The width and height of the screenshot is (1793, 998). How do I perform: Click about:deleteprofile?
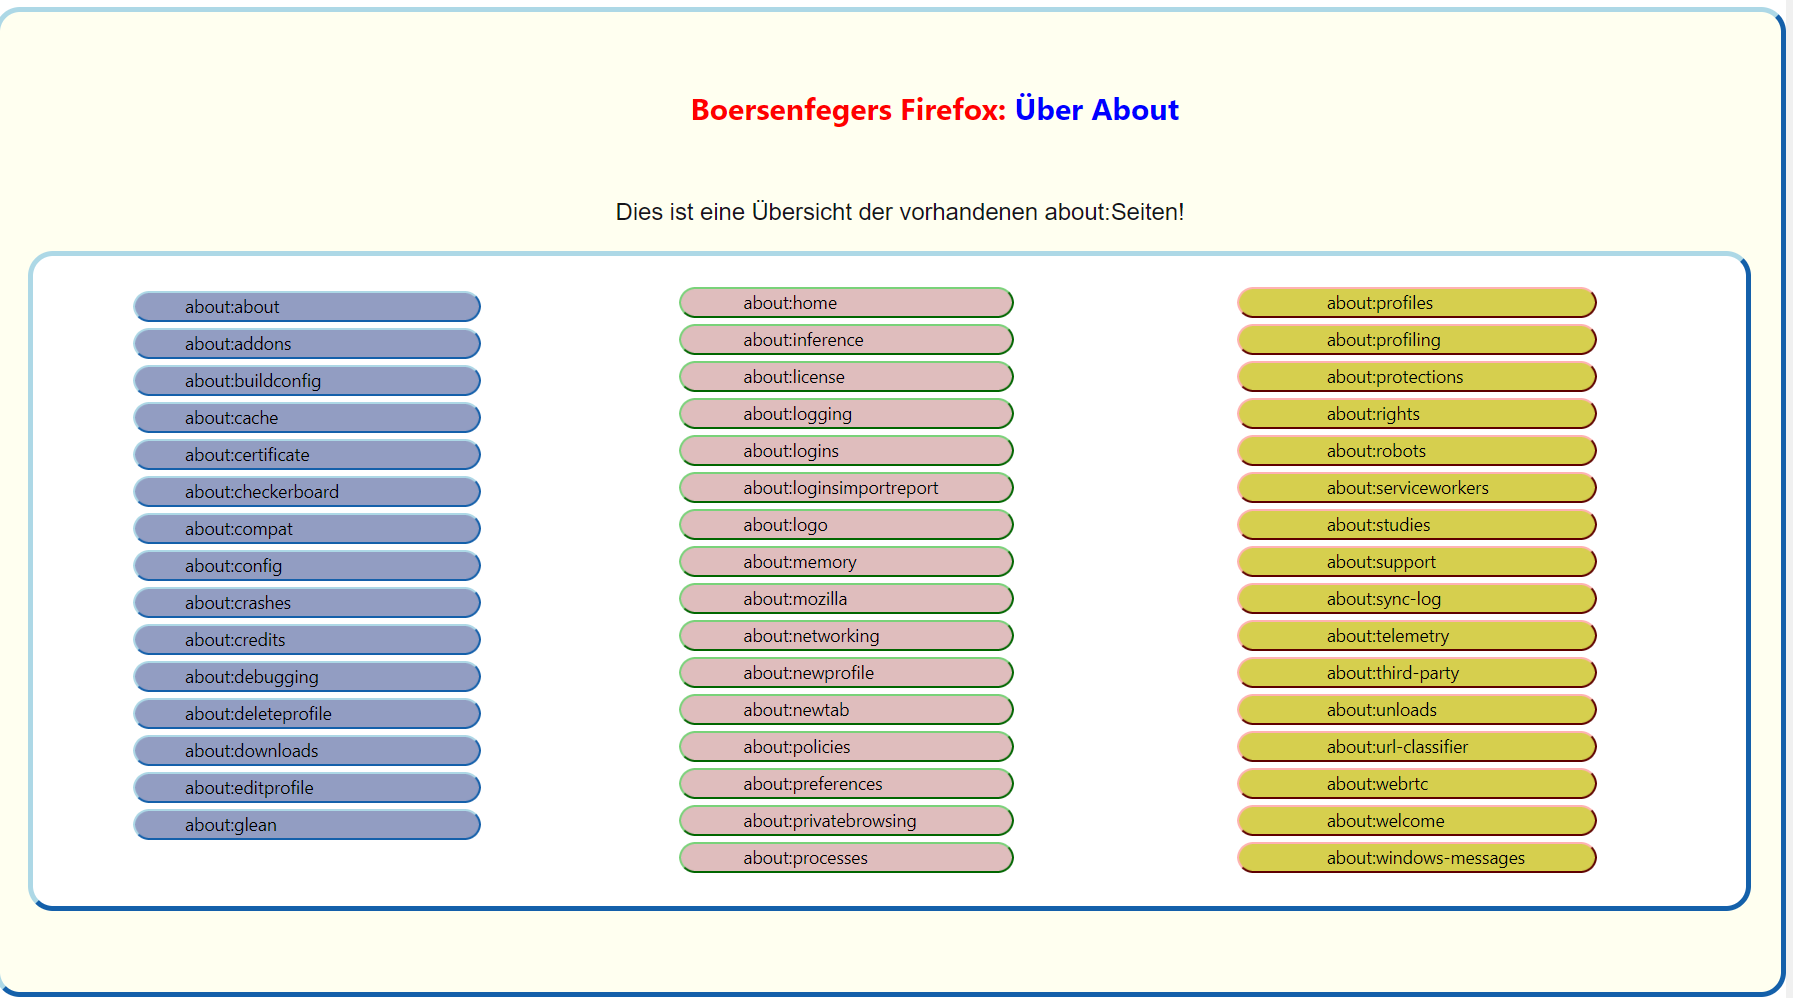click(307, 714)
